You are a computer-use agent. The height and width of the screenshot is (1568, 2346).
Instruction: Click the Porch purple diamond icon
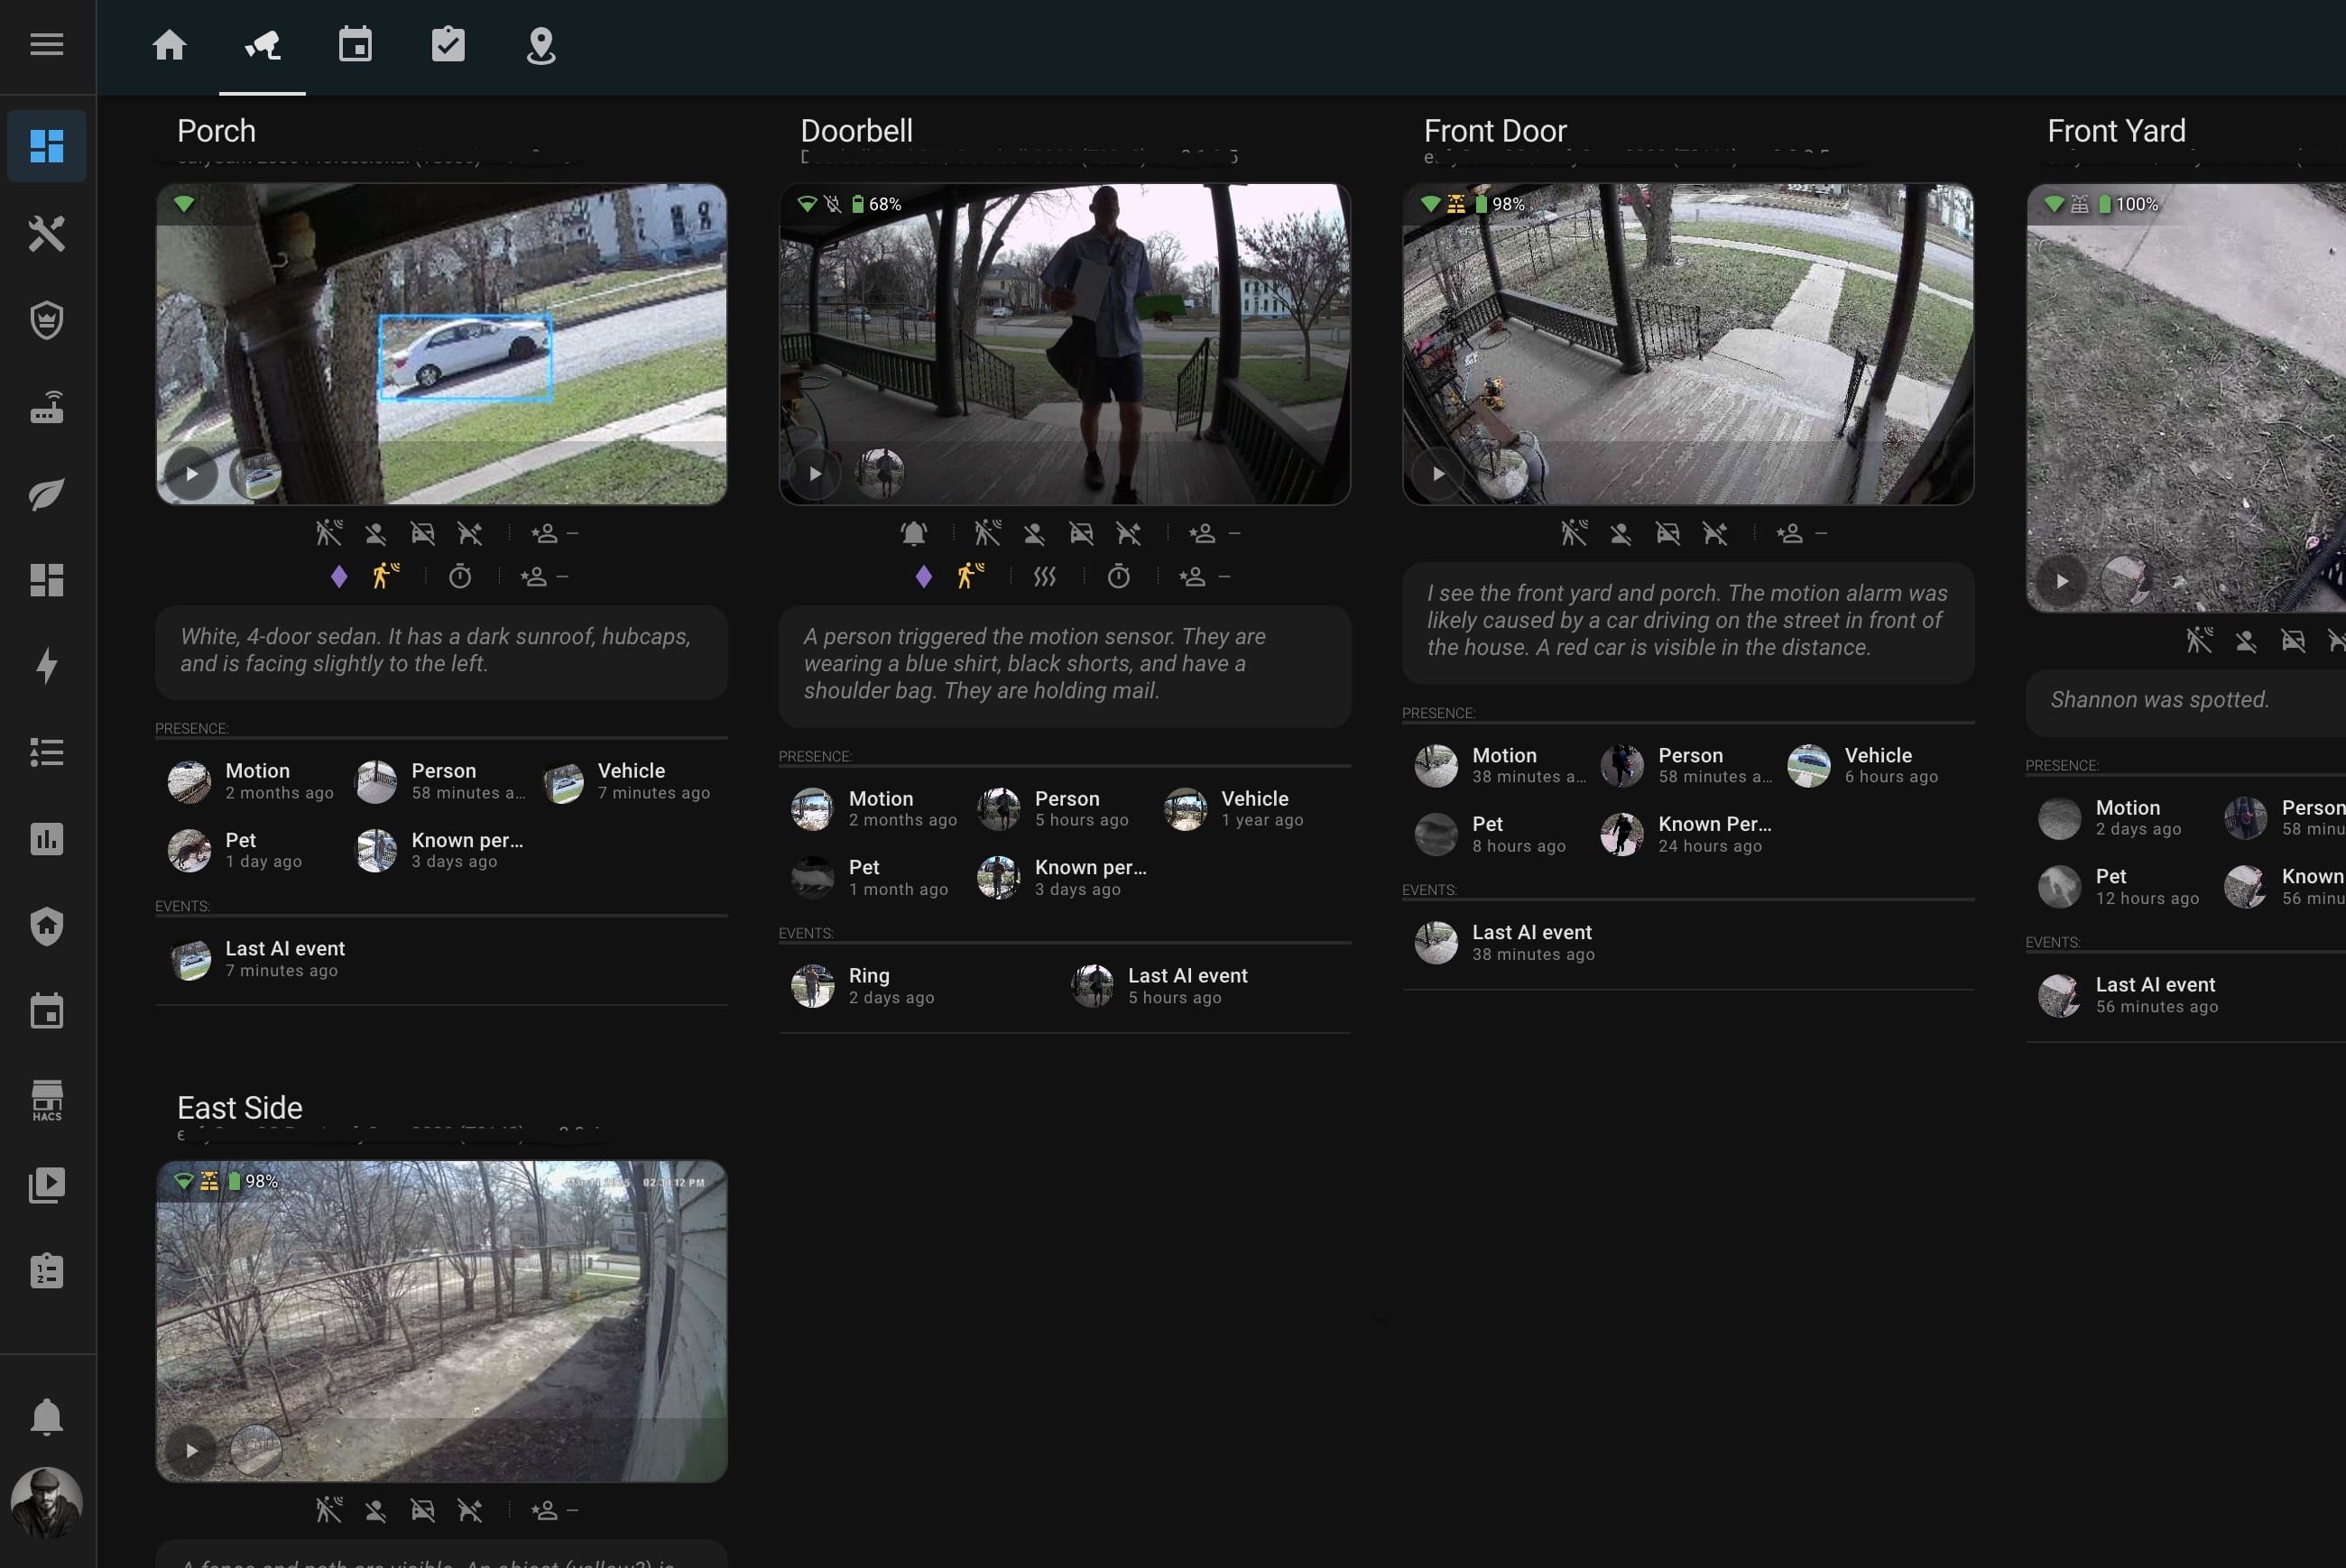click(x=339, y=576)
